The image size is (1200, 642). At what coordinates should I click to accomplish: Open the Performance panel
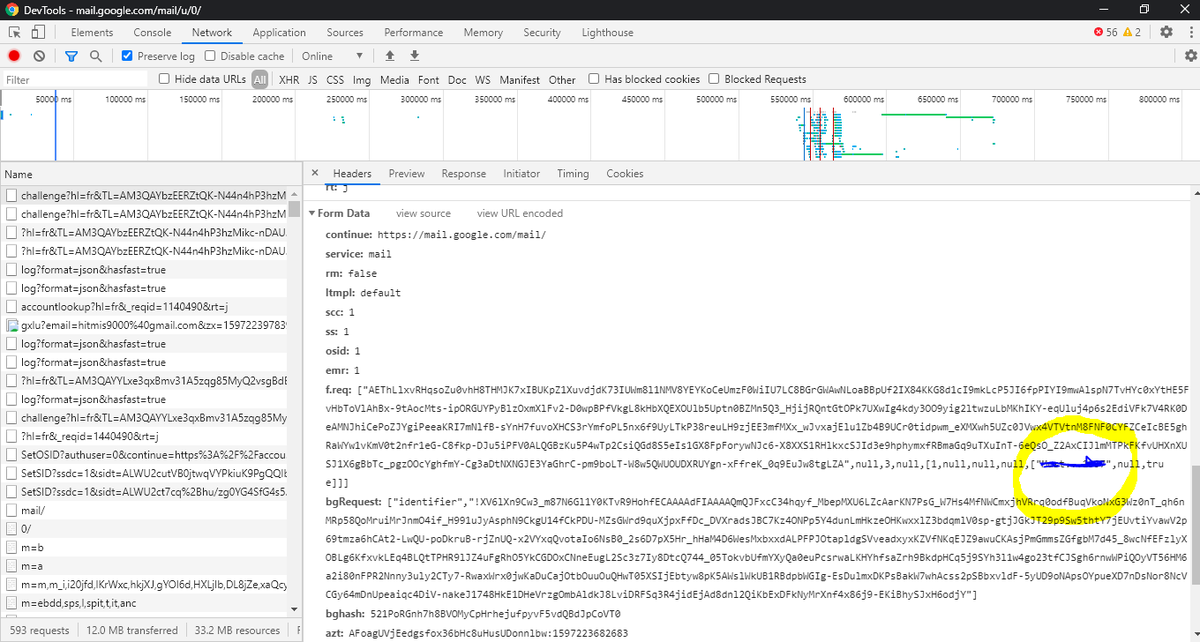coord(413,32)
